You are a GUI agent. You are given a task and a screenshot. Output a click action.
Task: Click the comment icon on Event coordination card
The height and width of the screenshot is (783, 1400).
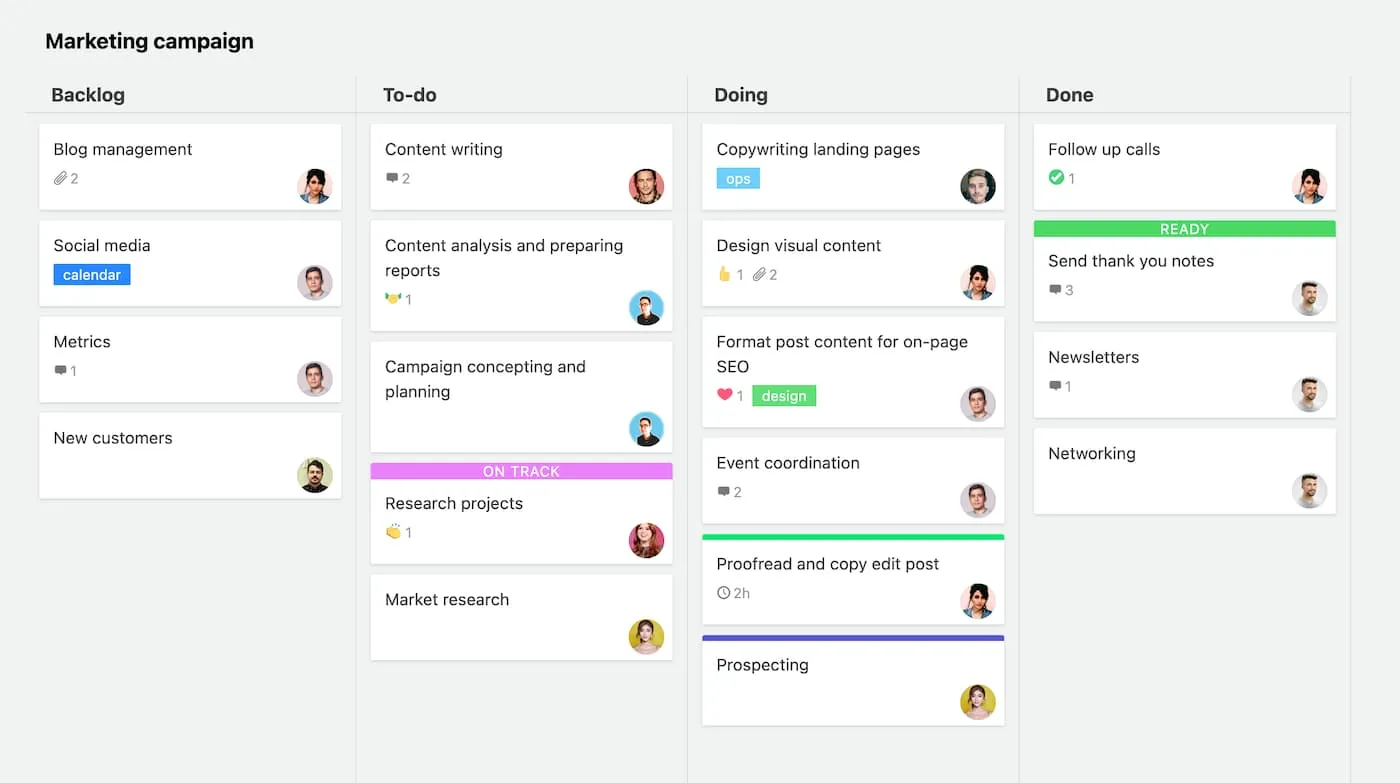[x=724, y=492]
